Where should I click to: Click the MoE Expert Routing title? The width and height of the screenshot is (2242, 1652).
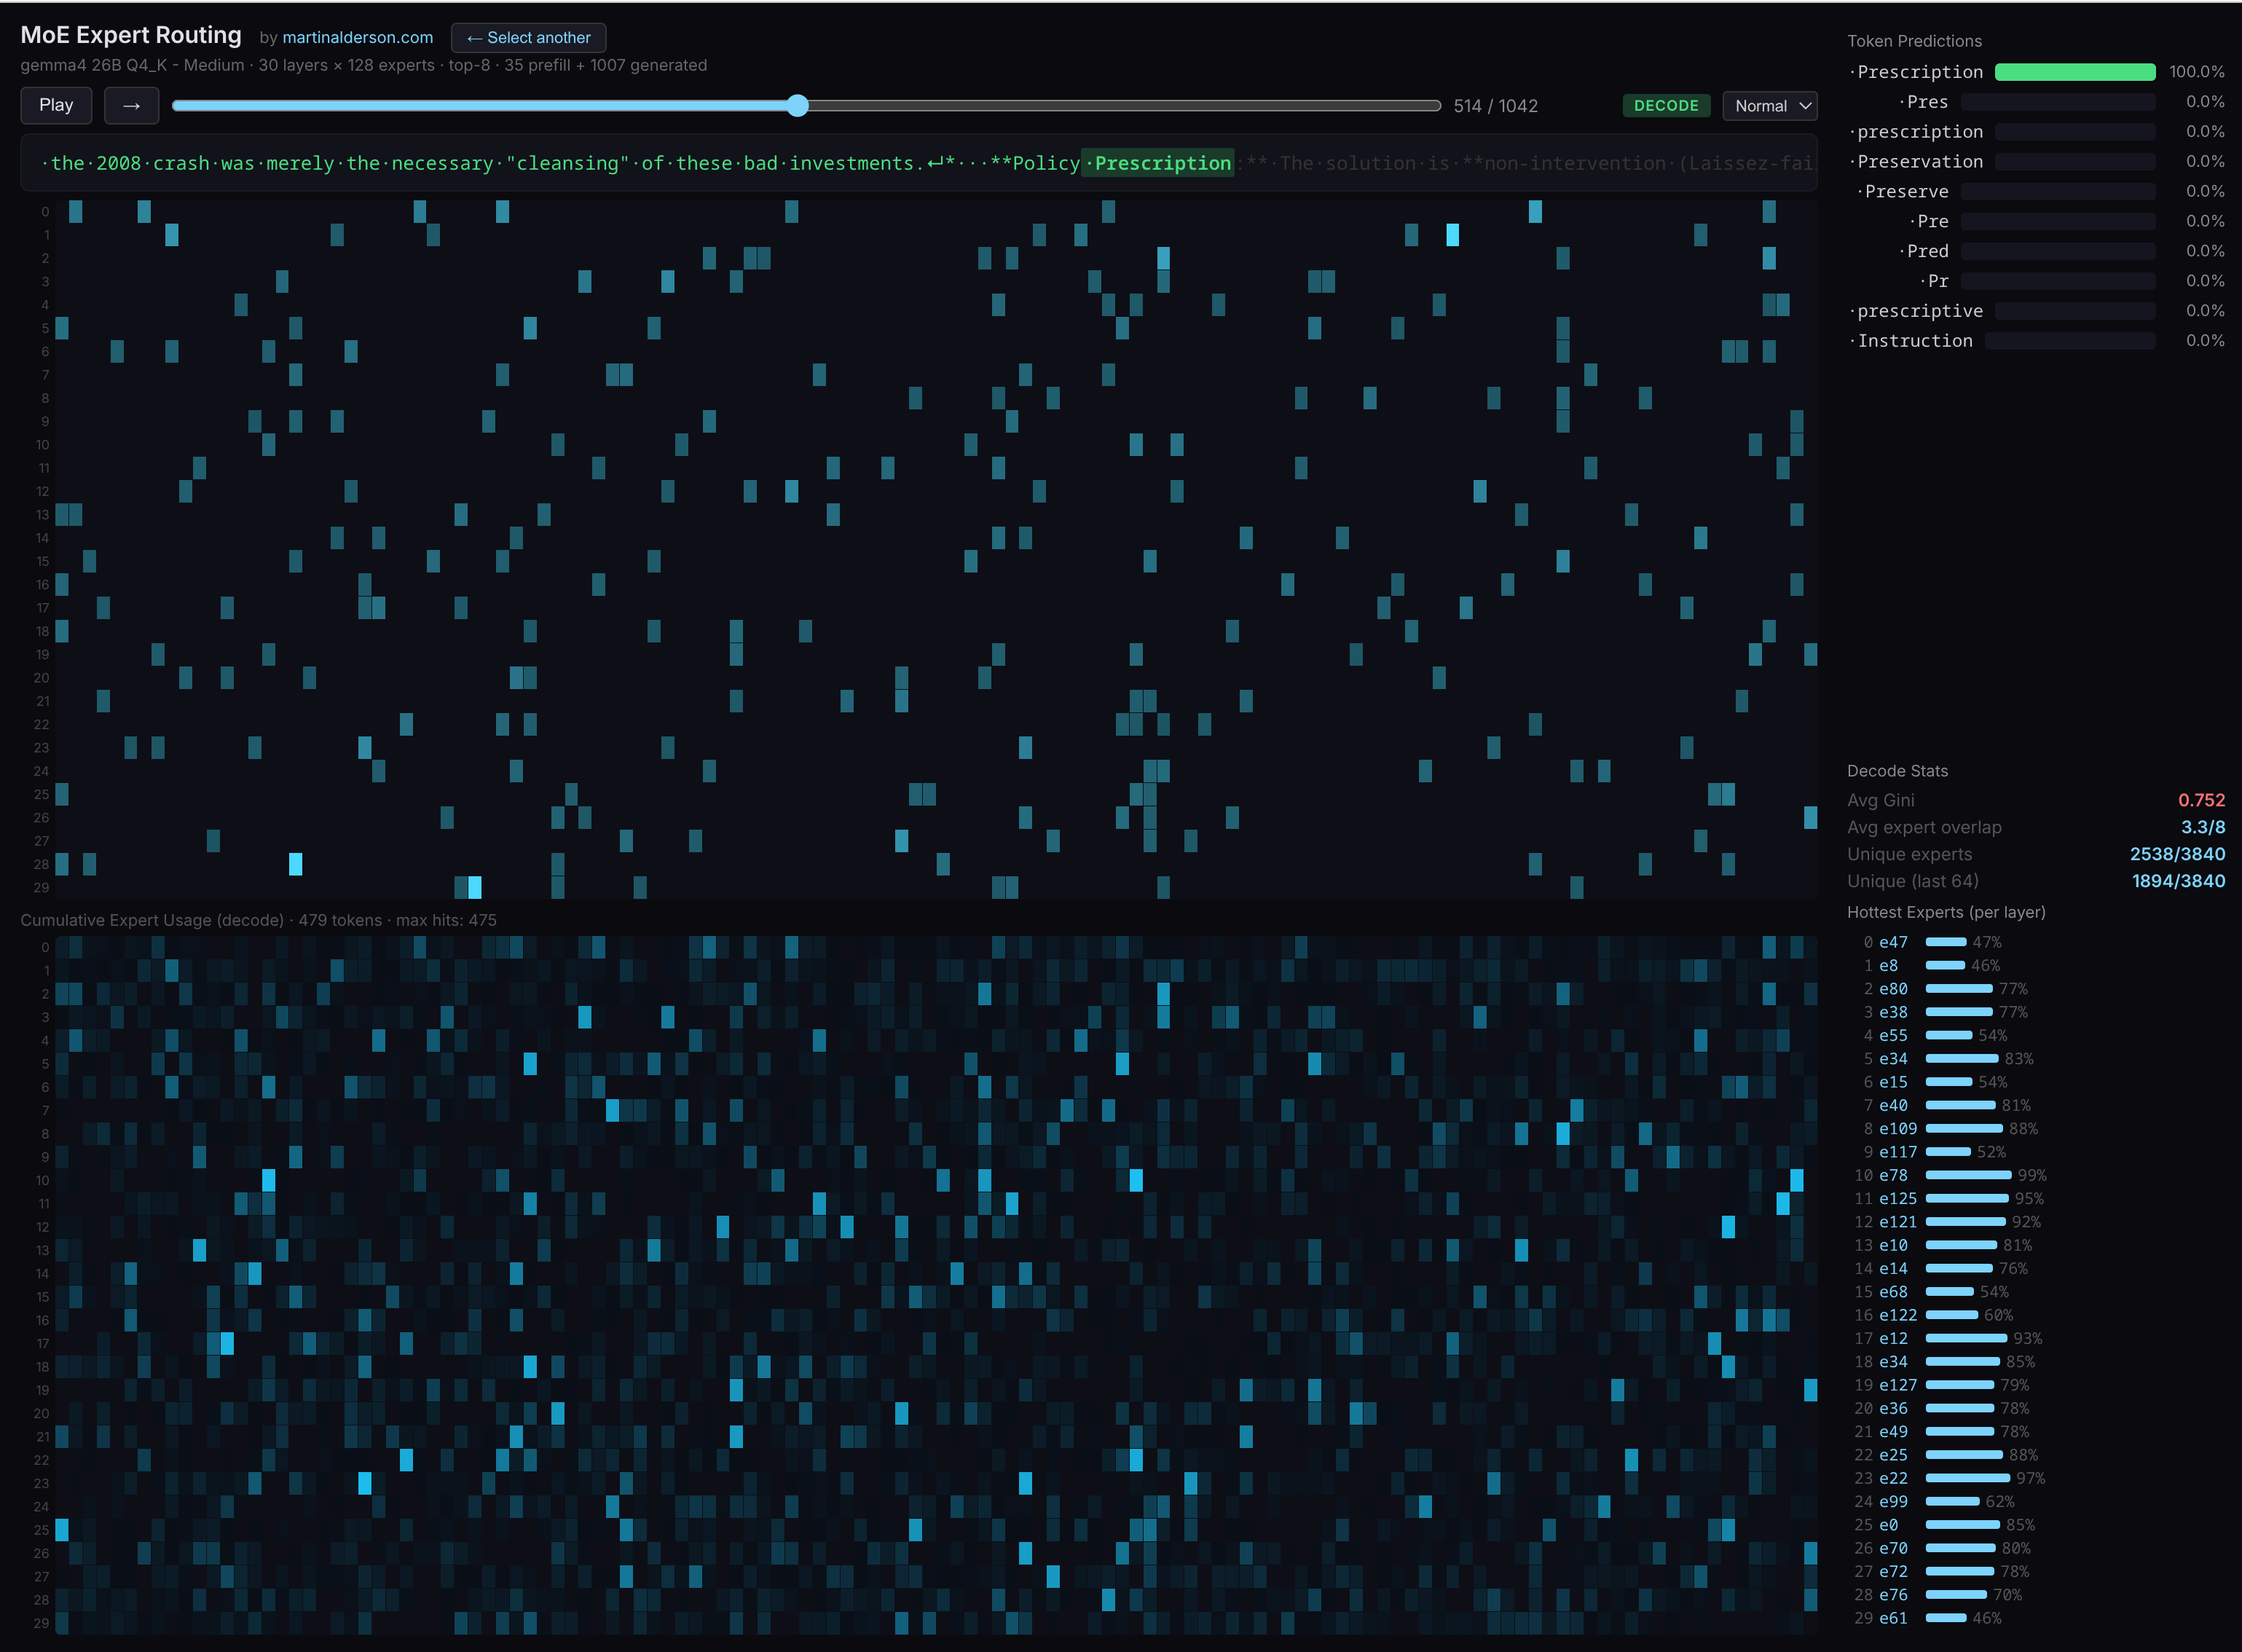pos(130,34)
